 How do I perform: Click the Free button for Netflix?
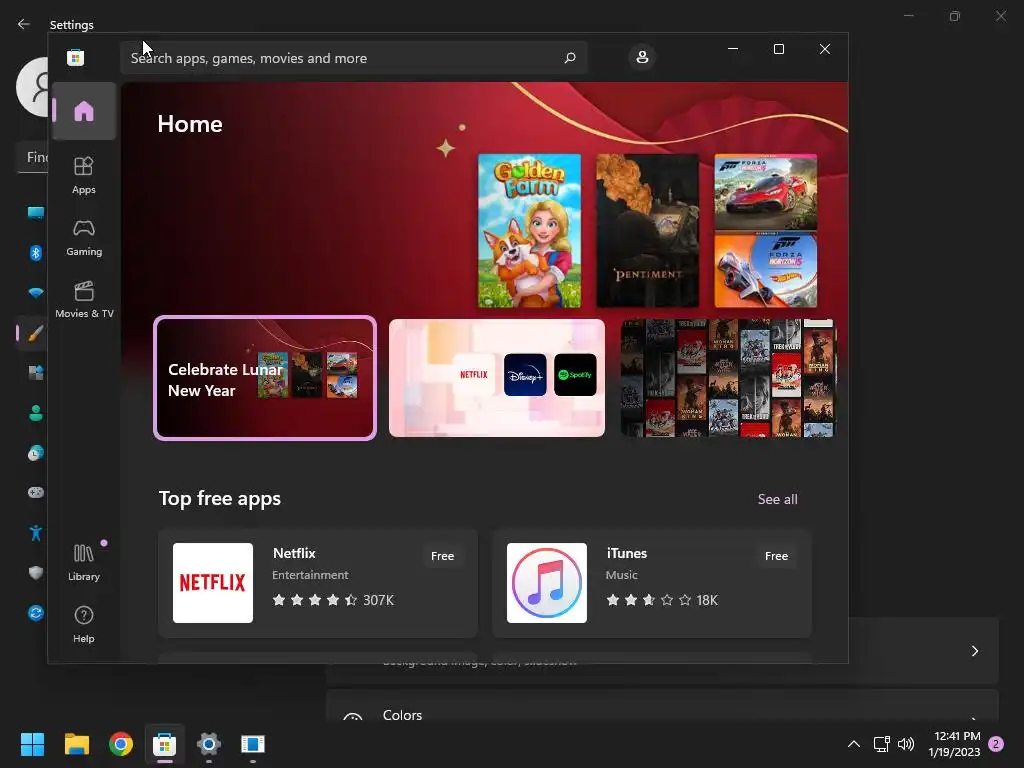[x=442, y=556]
